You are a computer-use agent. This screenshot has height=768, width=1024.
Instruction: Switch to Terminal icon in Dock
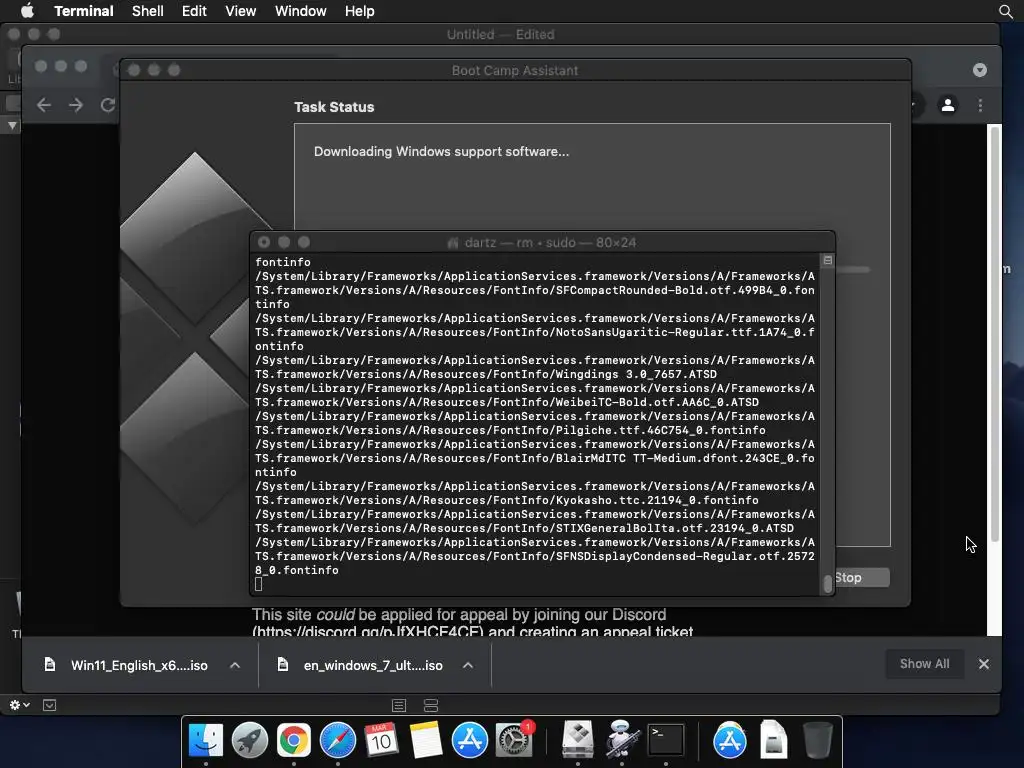[665, 740]
